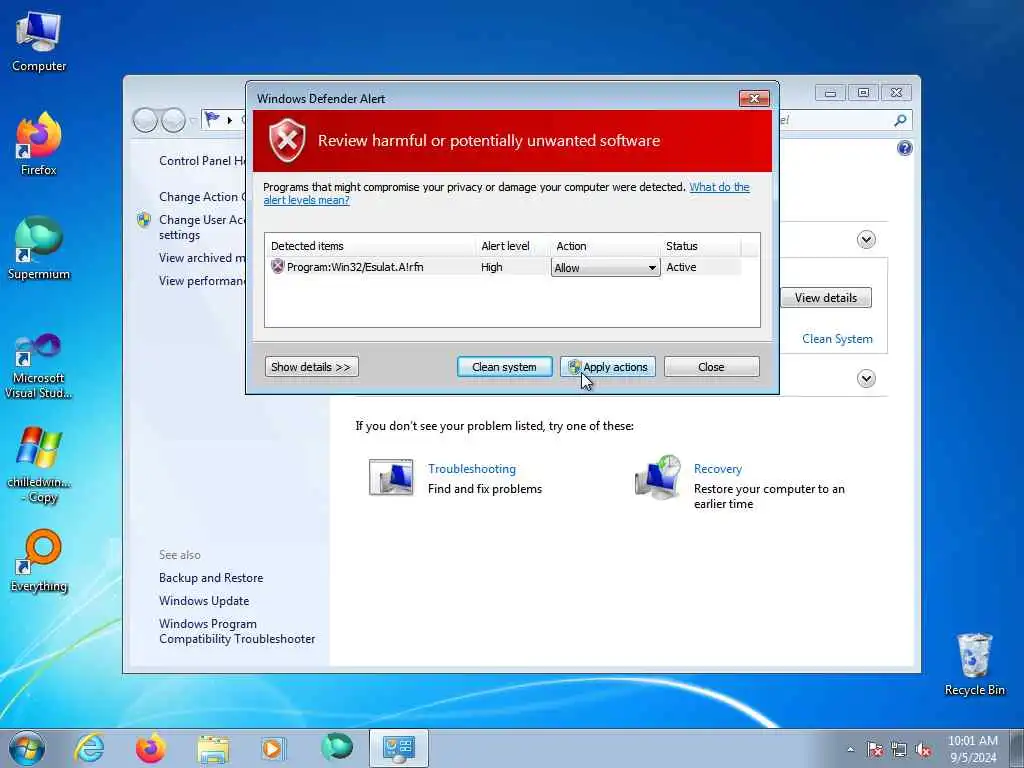Click the Change Action Center settings link
Screen dimensions: 1024x768
tap(202, 197)
